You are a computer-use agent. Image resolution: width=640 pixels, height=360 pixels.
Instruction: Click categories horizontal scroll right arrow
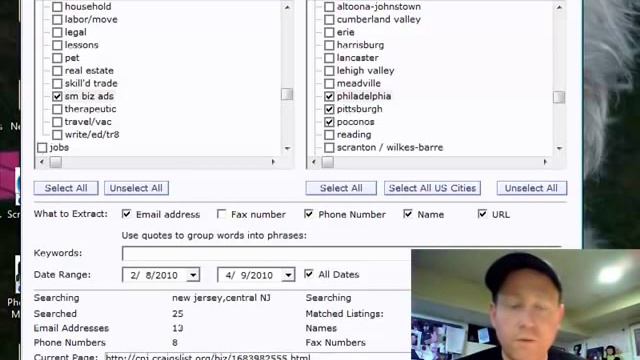tap(273, 162)
